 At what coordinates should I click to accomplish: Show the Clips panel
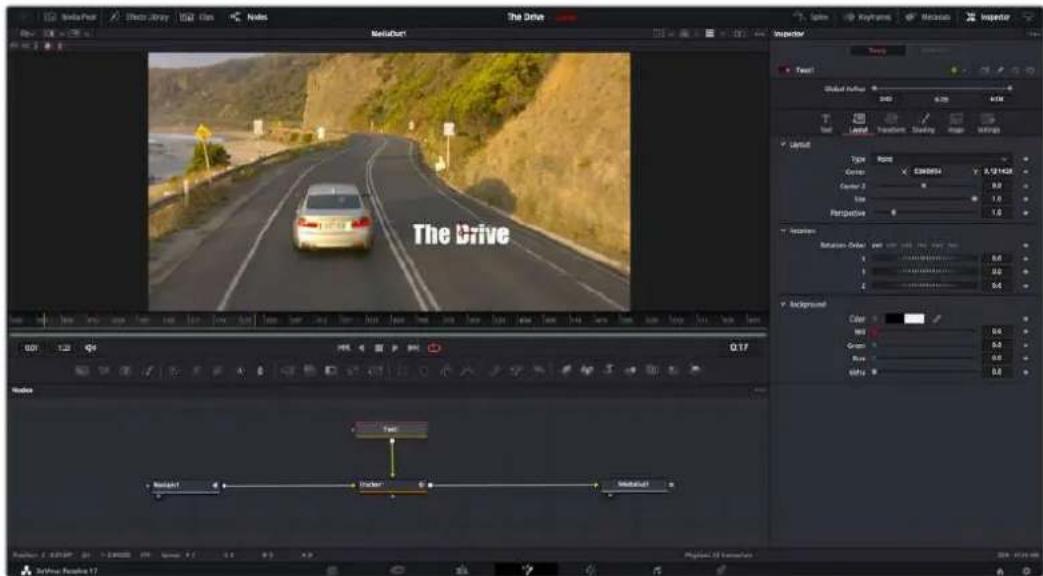pyautogui.click(x=198, y=17)
